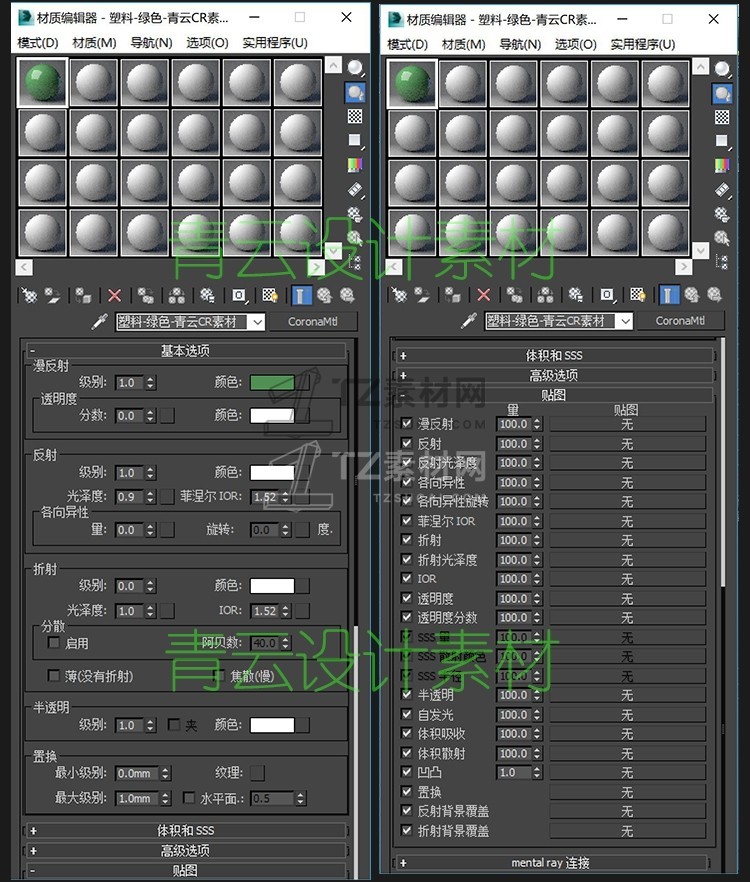This screenshot has width=750, height=882.
Task: Toggle Backlight icon, left window side toolbar
Action: point(355,92)
